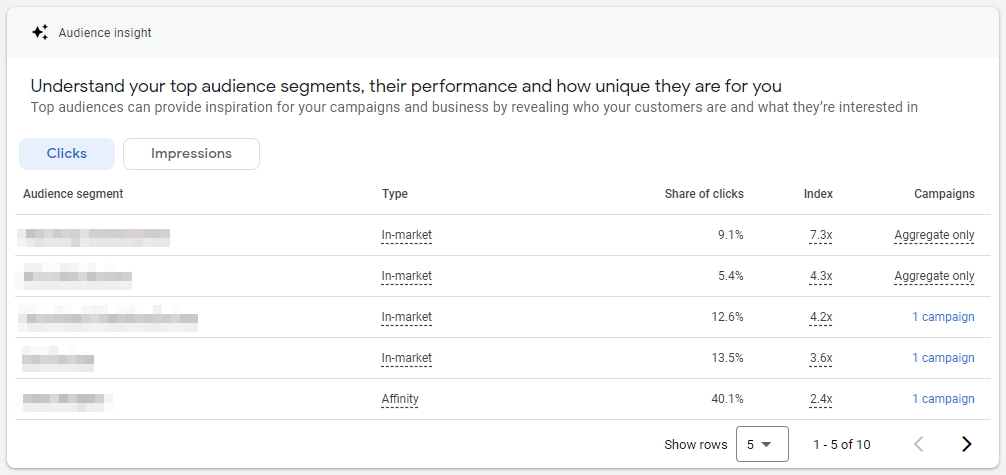1006x475 pixels.
Task: Open 1 campaign link for 12.6% row
Action: click(943, 317)
